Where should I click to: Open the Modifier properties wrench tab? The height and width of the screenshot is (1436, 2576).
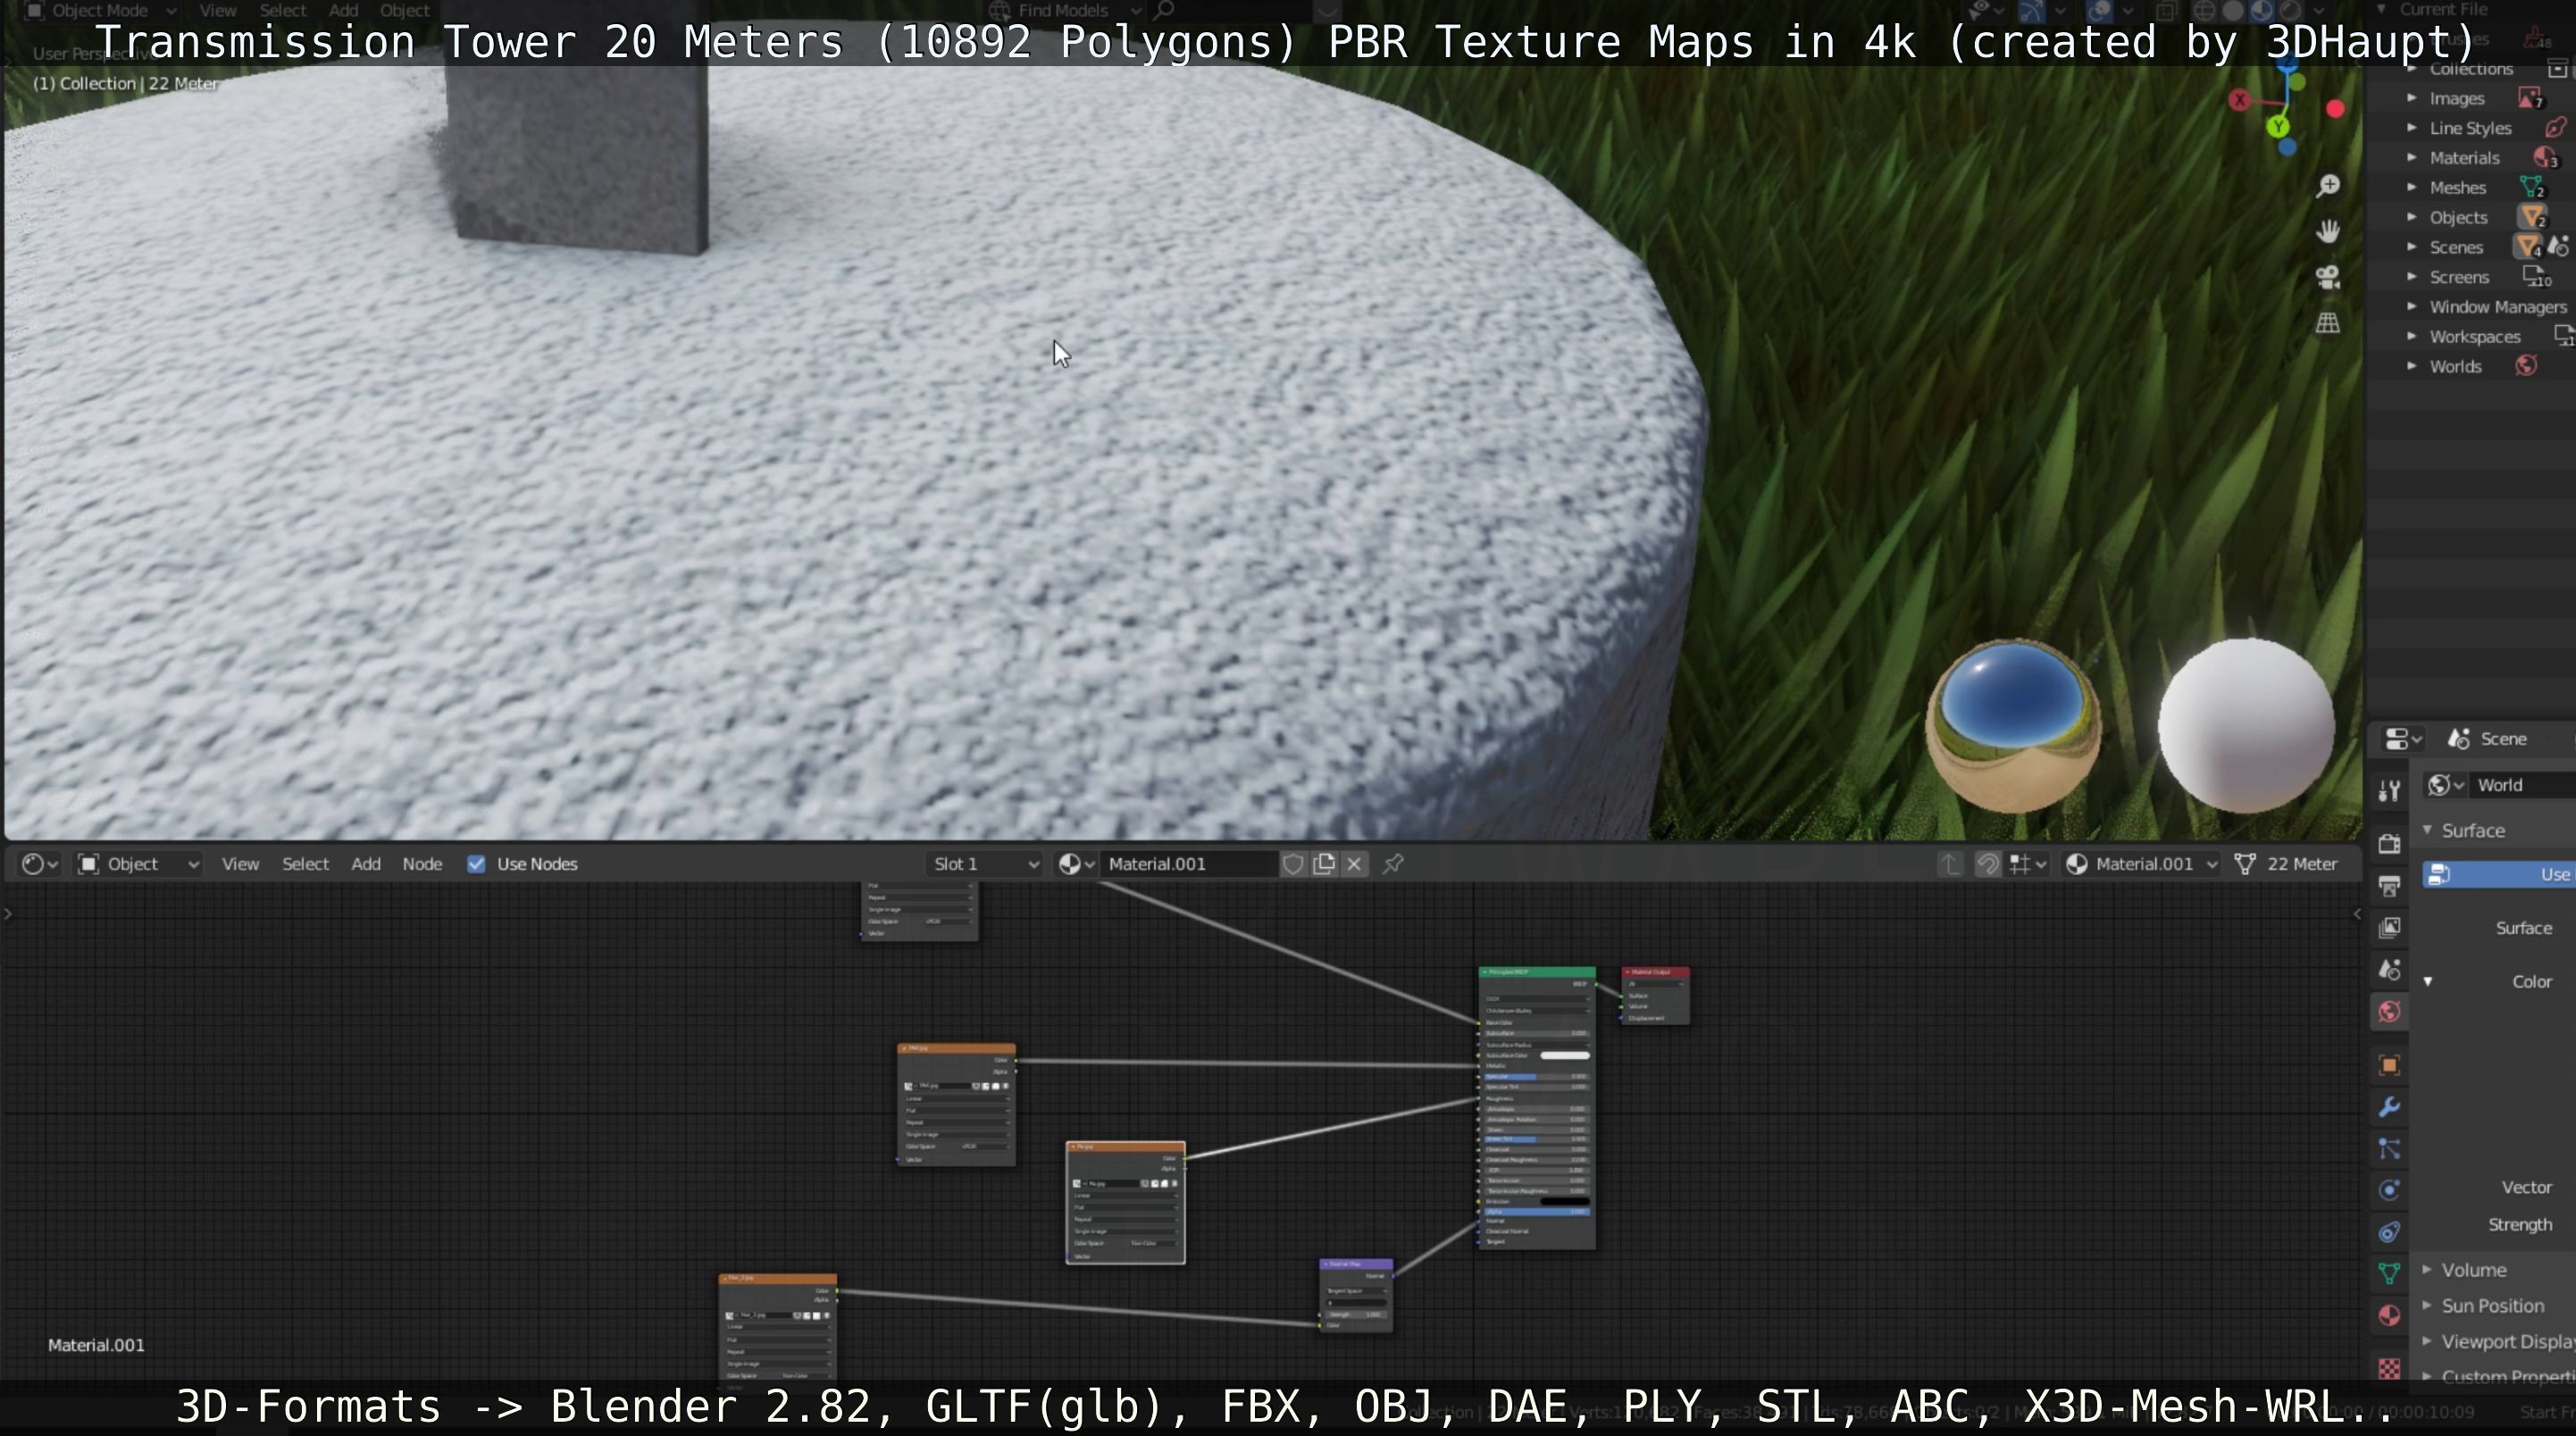[2389, 1107]
